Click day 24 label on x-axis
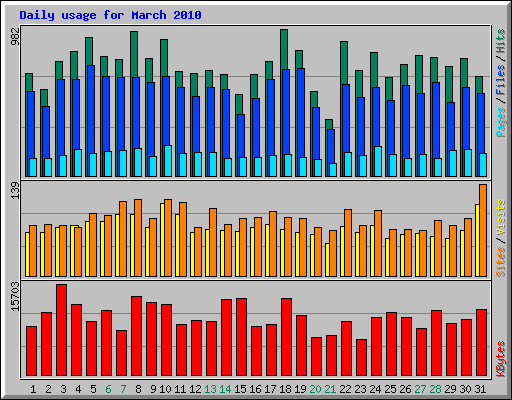The image size is (512, 400). pyautogui.click(x=375, y=389)
